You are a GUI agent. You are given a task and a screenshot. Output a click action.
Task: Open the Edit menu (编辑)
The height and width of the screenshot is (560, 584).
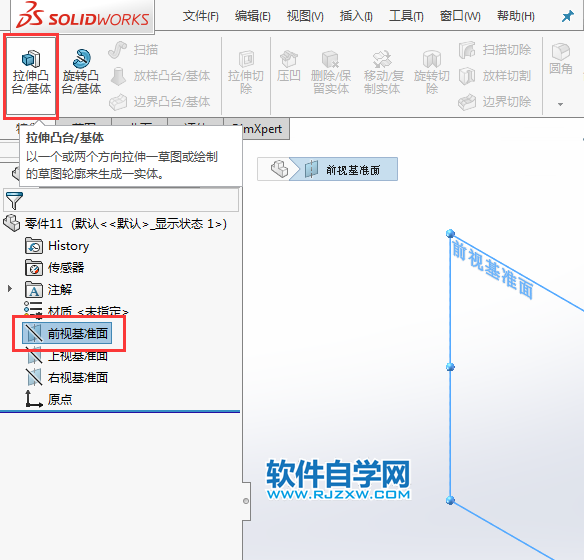pos(253,16)
